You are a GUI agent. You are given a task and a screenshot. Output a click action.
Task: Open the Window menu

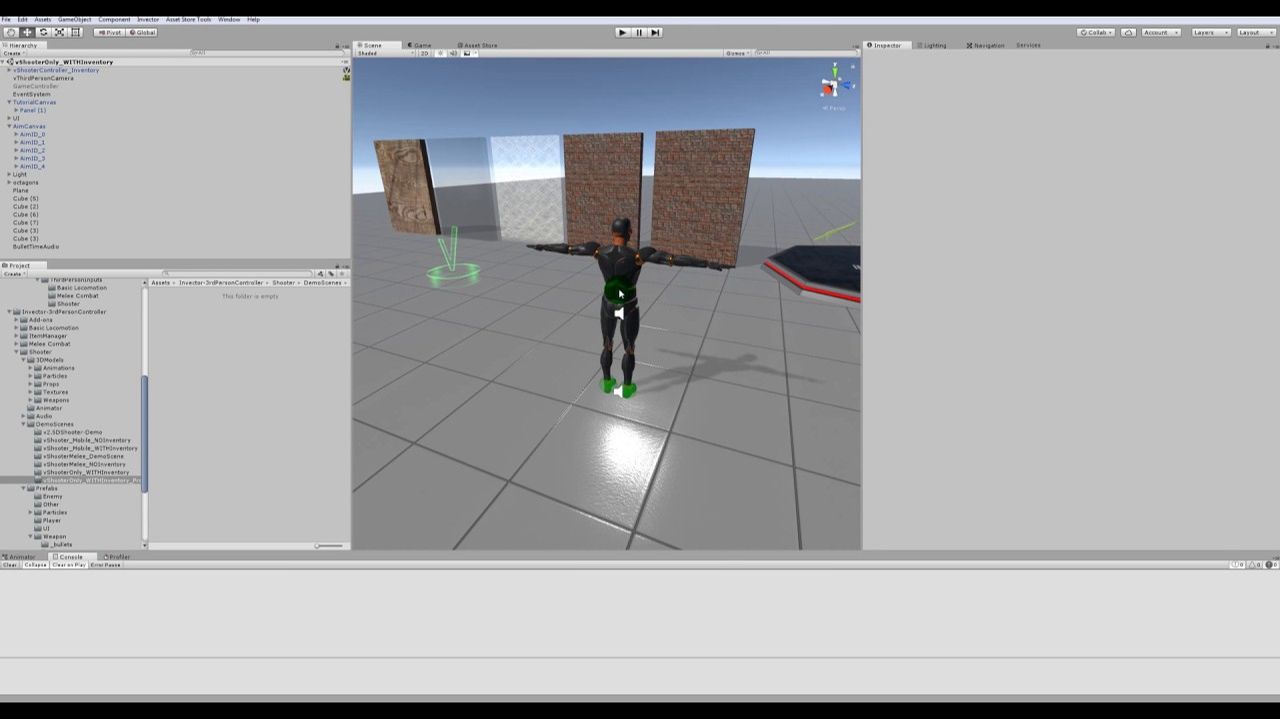[229, 19]
